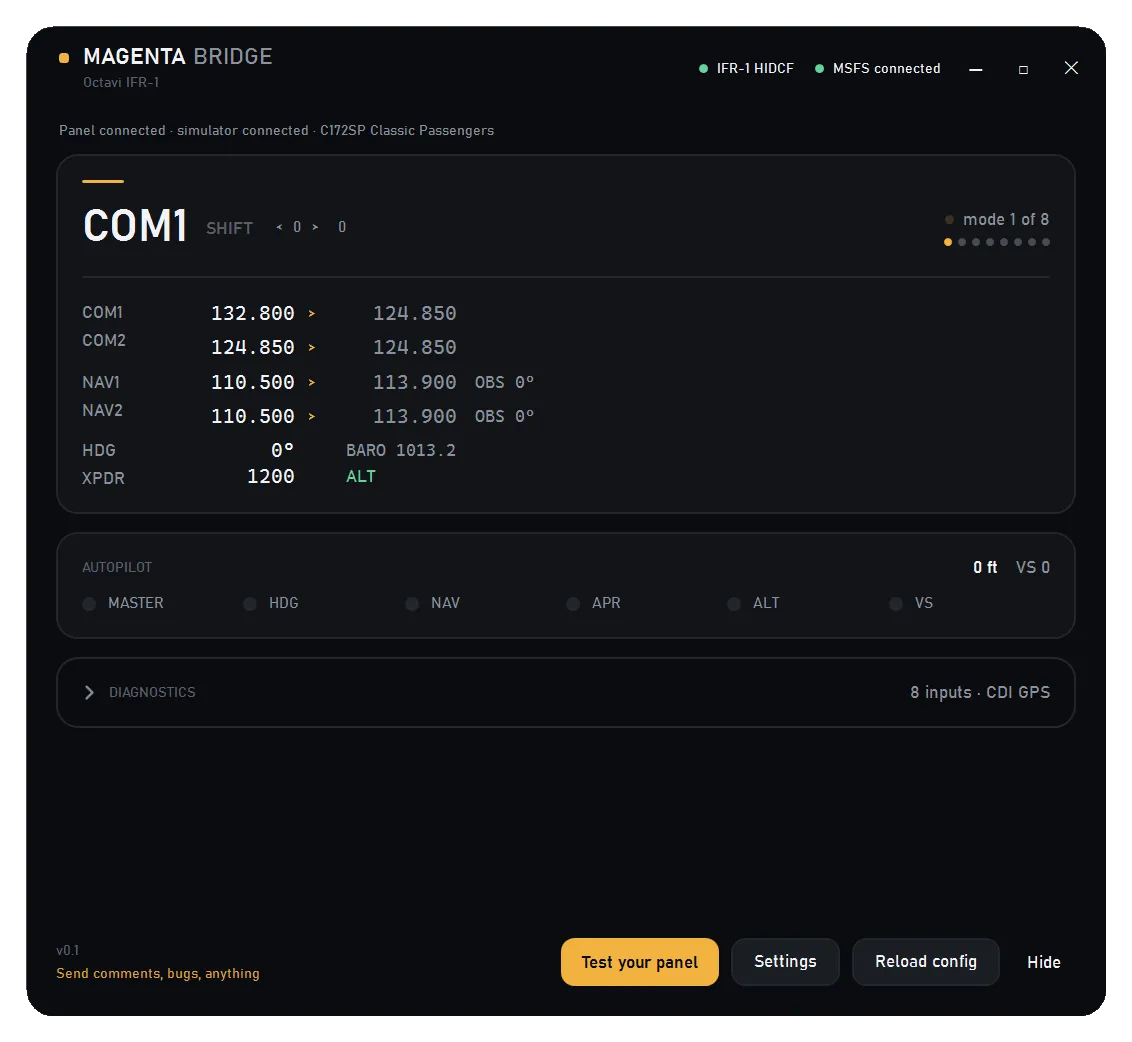Click the 0 ft altitude readout
This screenshot has width=1132, height=1042.
(985, 568)
